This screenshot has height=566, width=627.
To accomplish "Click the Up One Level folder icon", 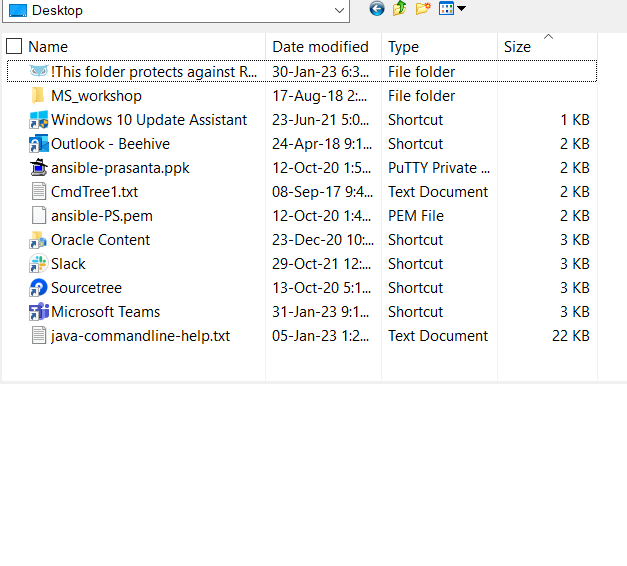I will point(400,9).
